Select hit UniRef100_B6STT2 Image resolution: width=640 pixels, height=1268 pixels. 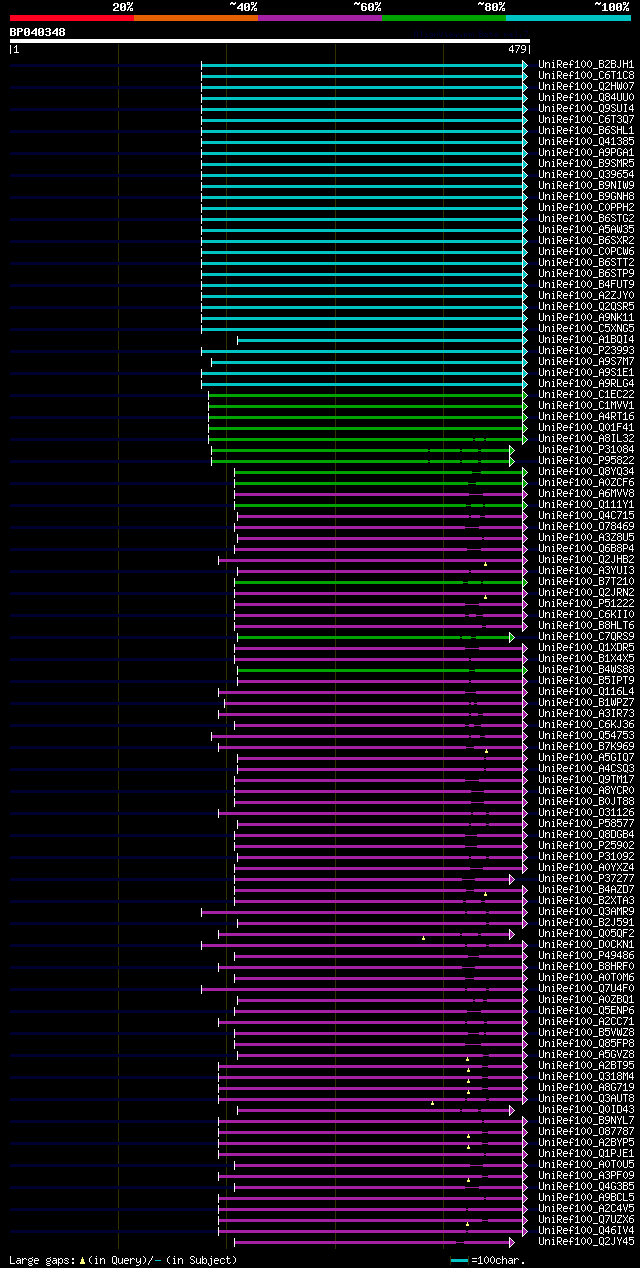[586, 262]
